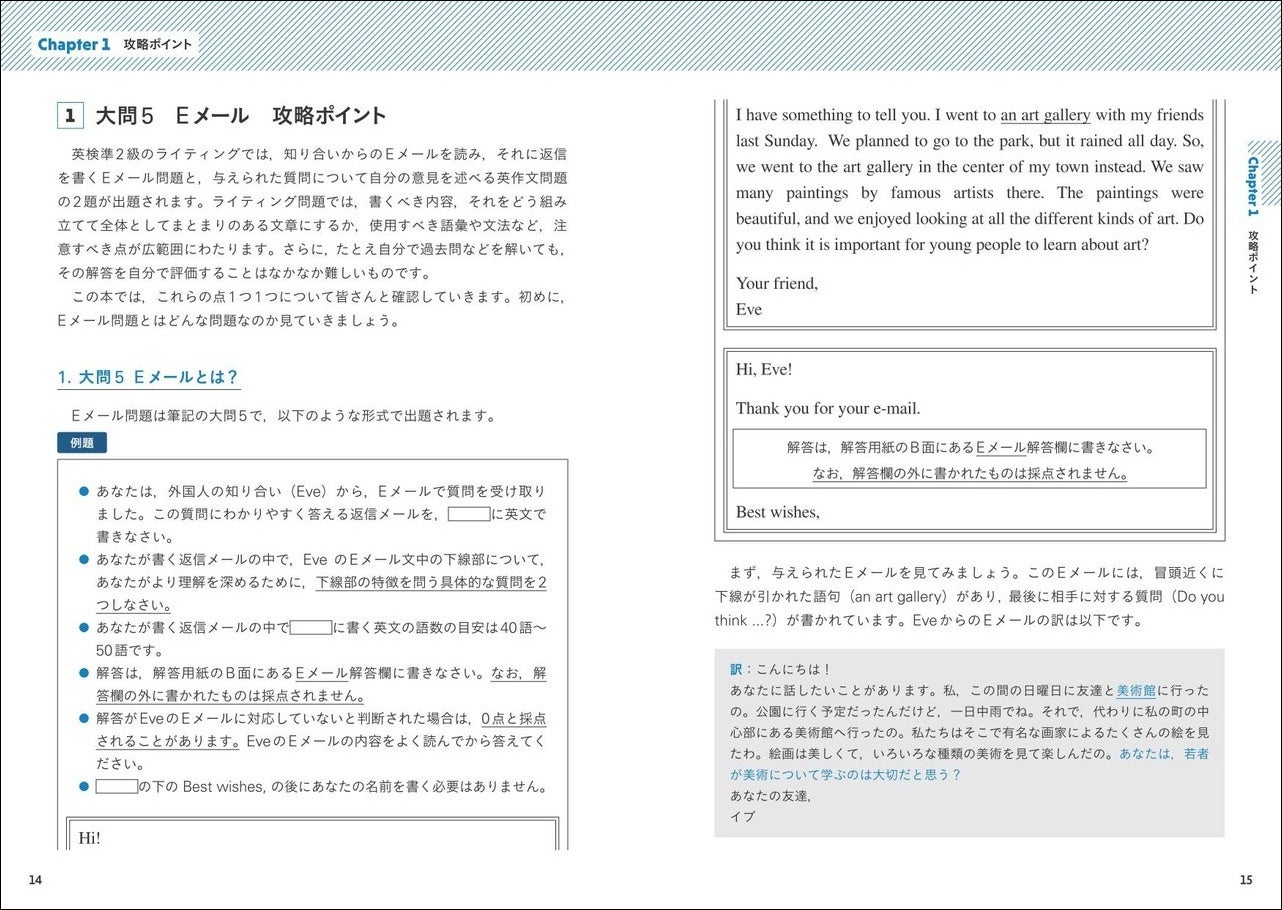Click 'Thank you for your e-mail.' line

coord(828,408)
